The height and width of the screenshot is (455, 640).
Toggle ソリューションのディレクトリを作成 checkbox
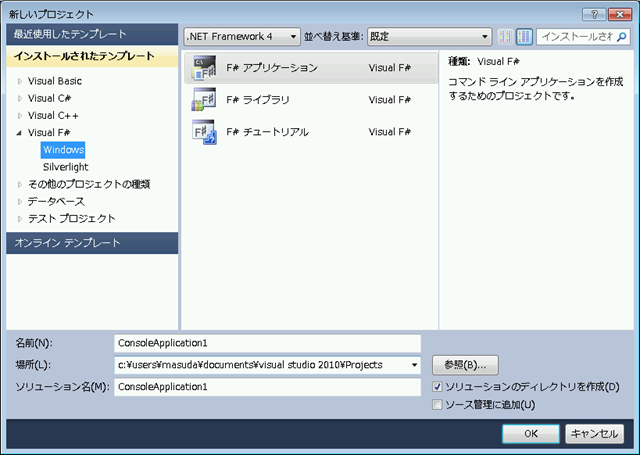(x=438, y=387)
